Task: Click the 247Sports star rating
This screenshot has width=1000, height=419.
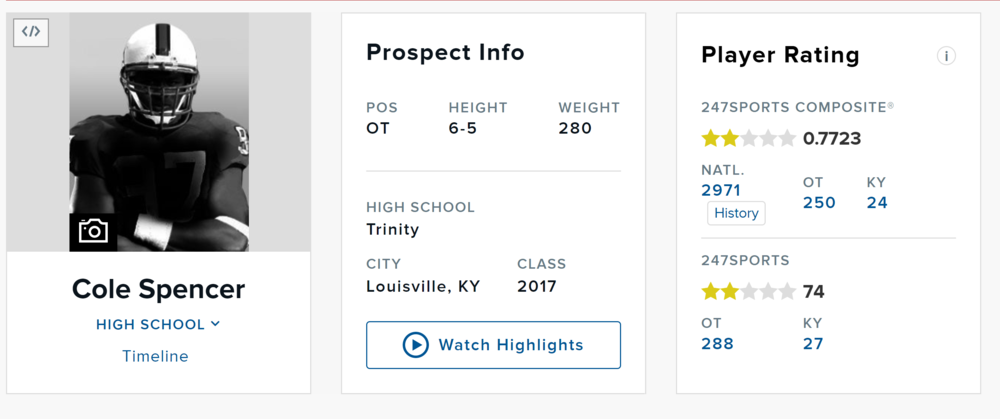Action: pos(748,292)
